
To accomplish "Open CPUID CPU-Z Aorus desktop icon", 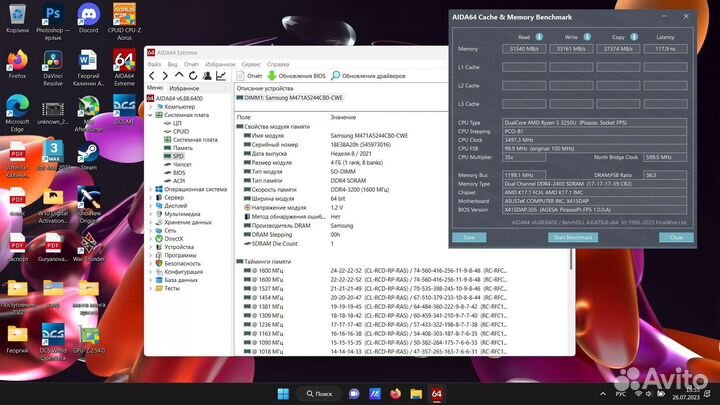I will (x=124, y=21).
